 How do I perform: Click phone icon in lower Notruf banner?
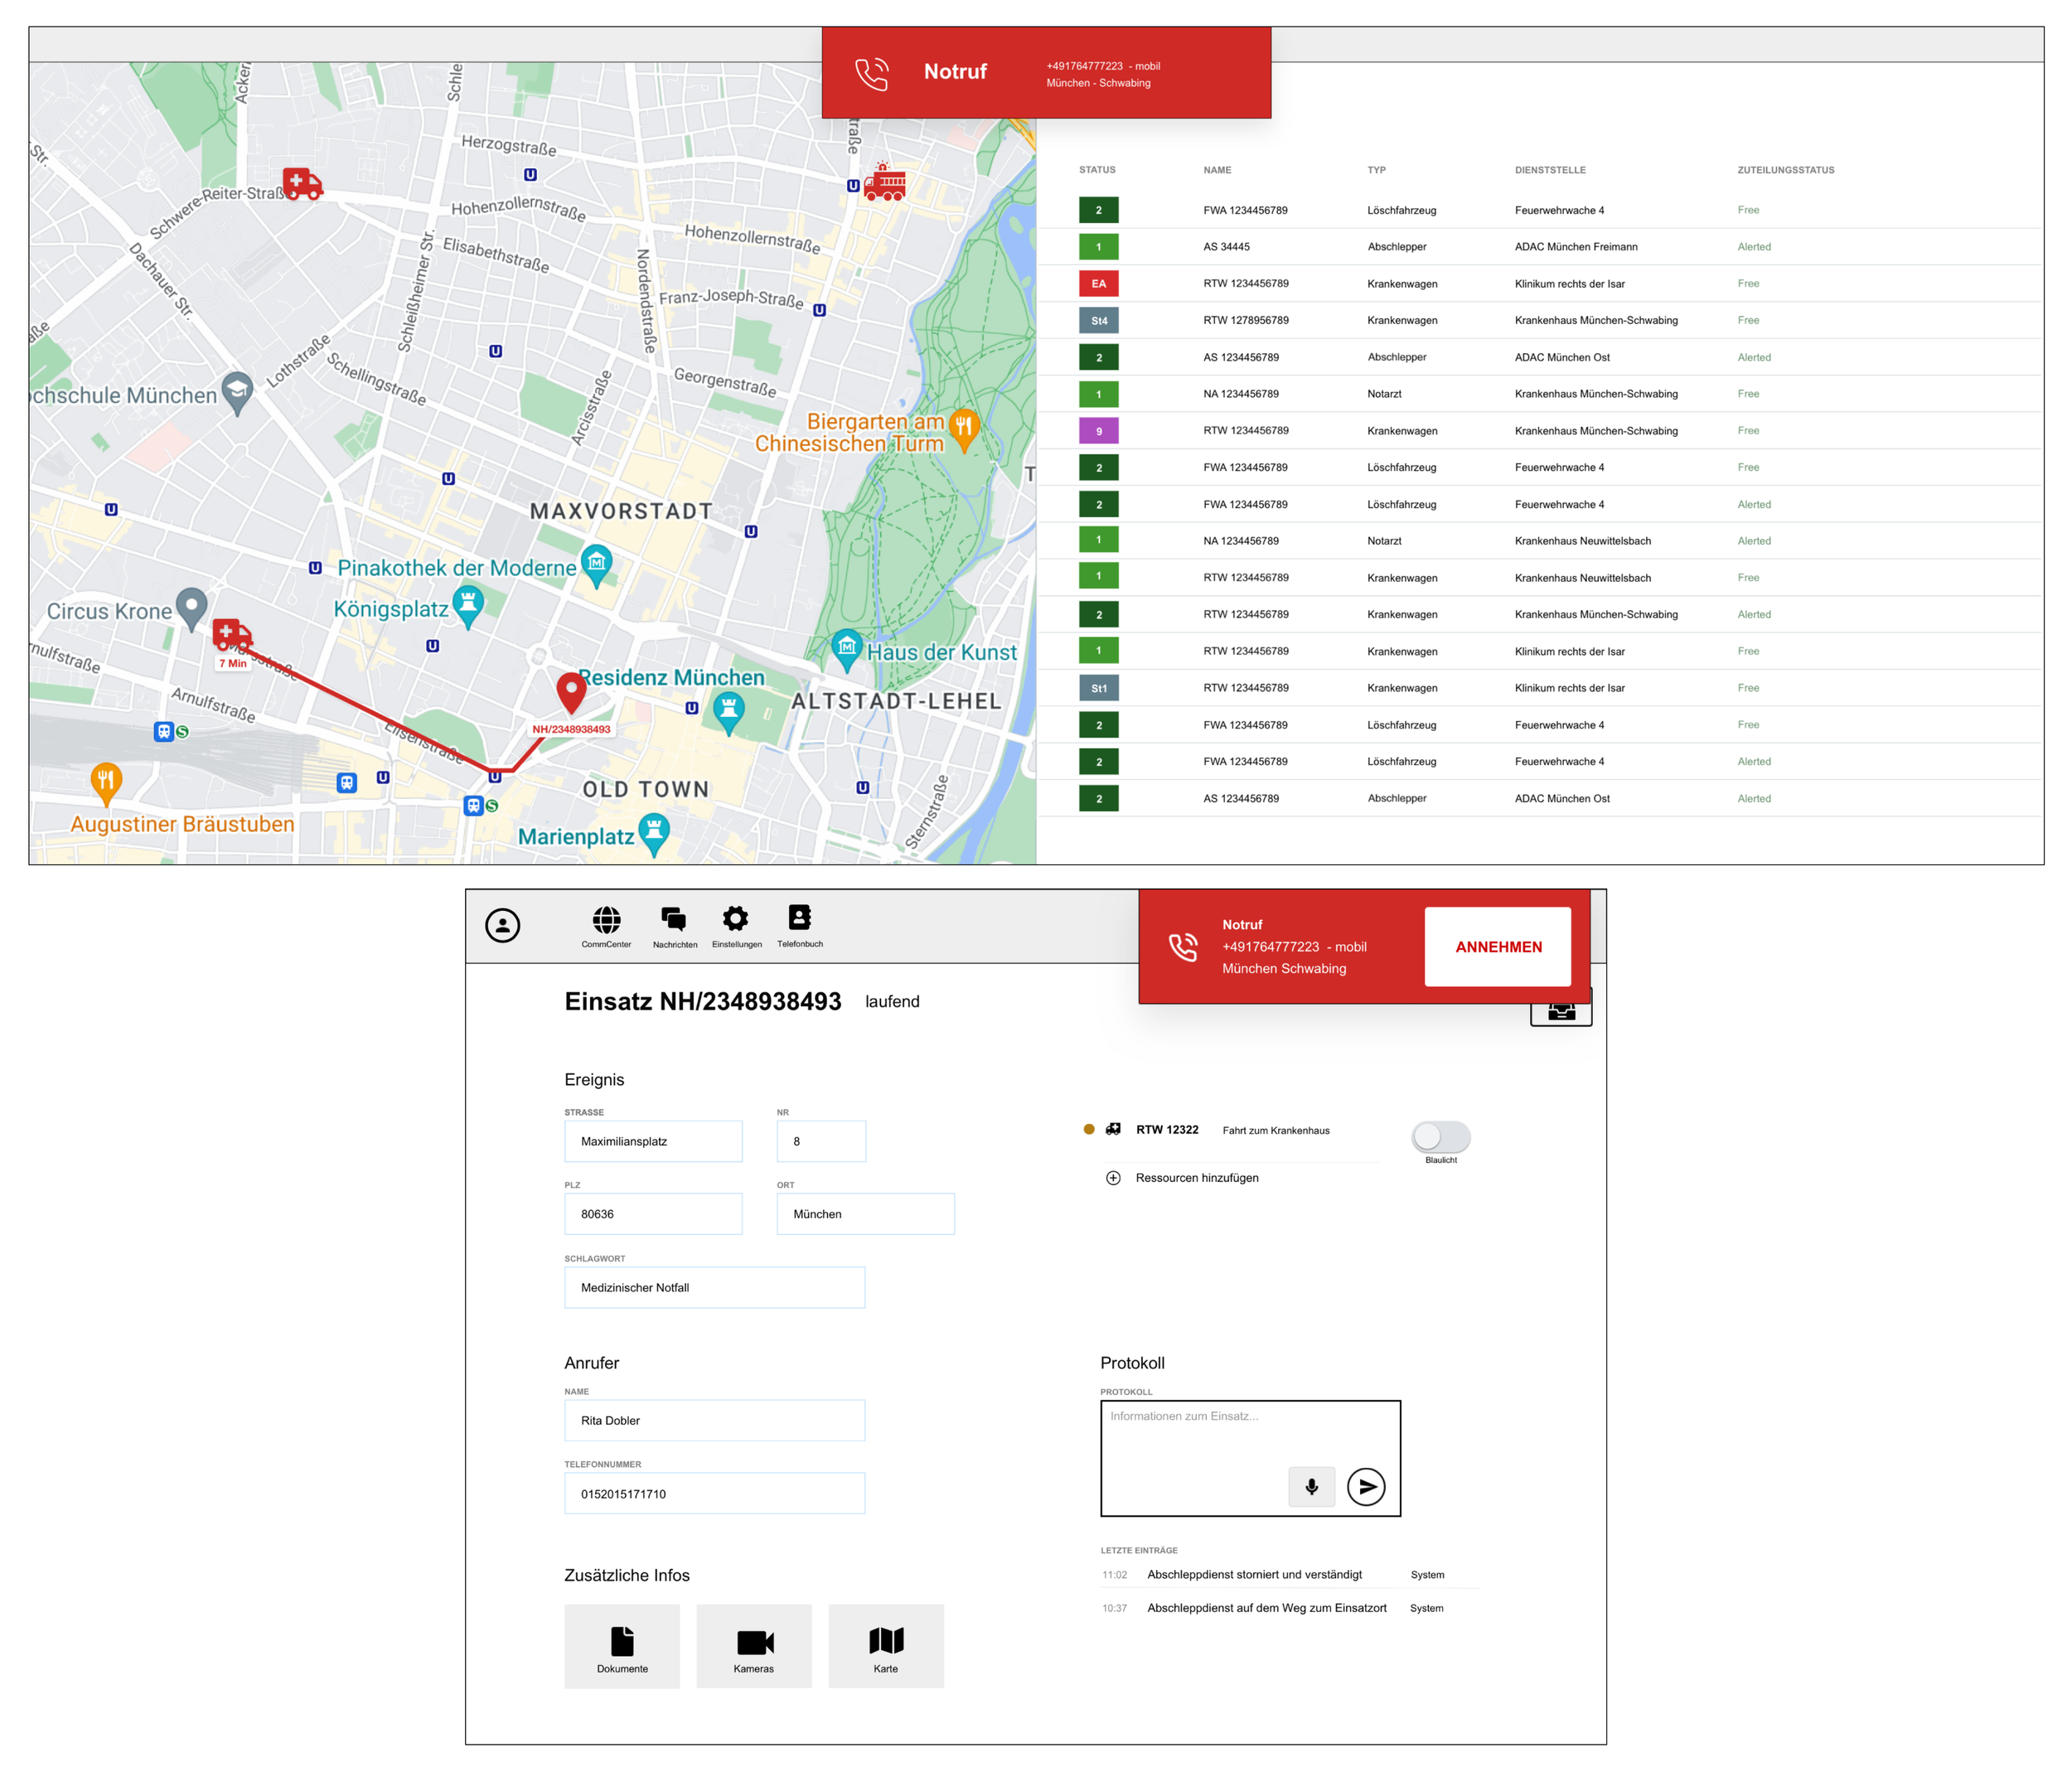[x=1183, y=947]
